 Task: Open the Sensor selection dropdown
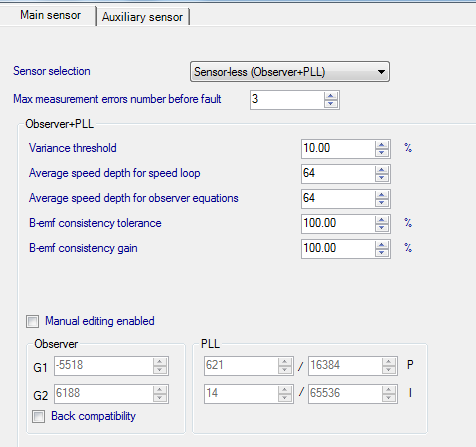[x=290, y=72]
